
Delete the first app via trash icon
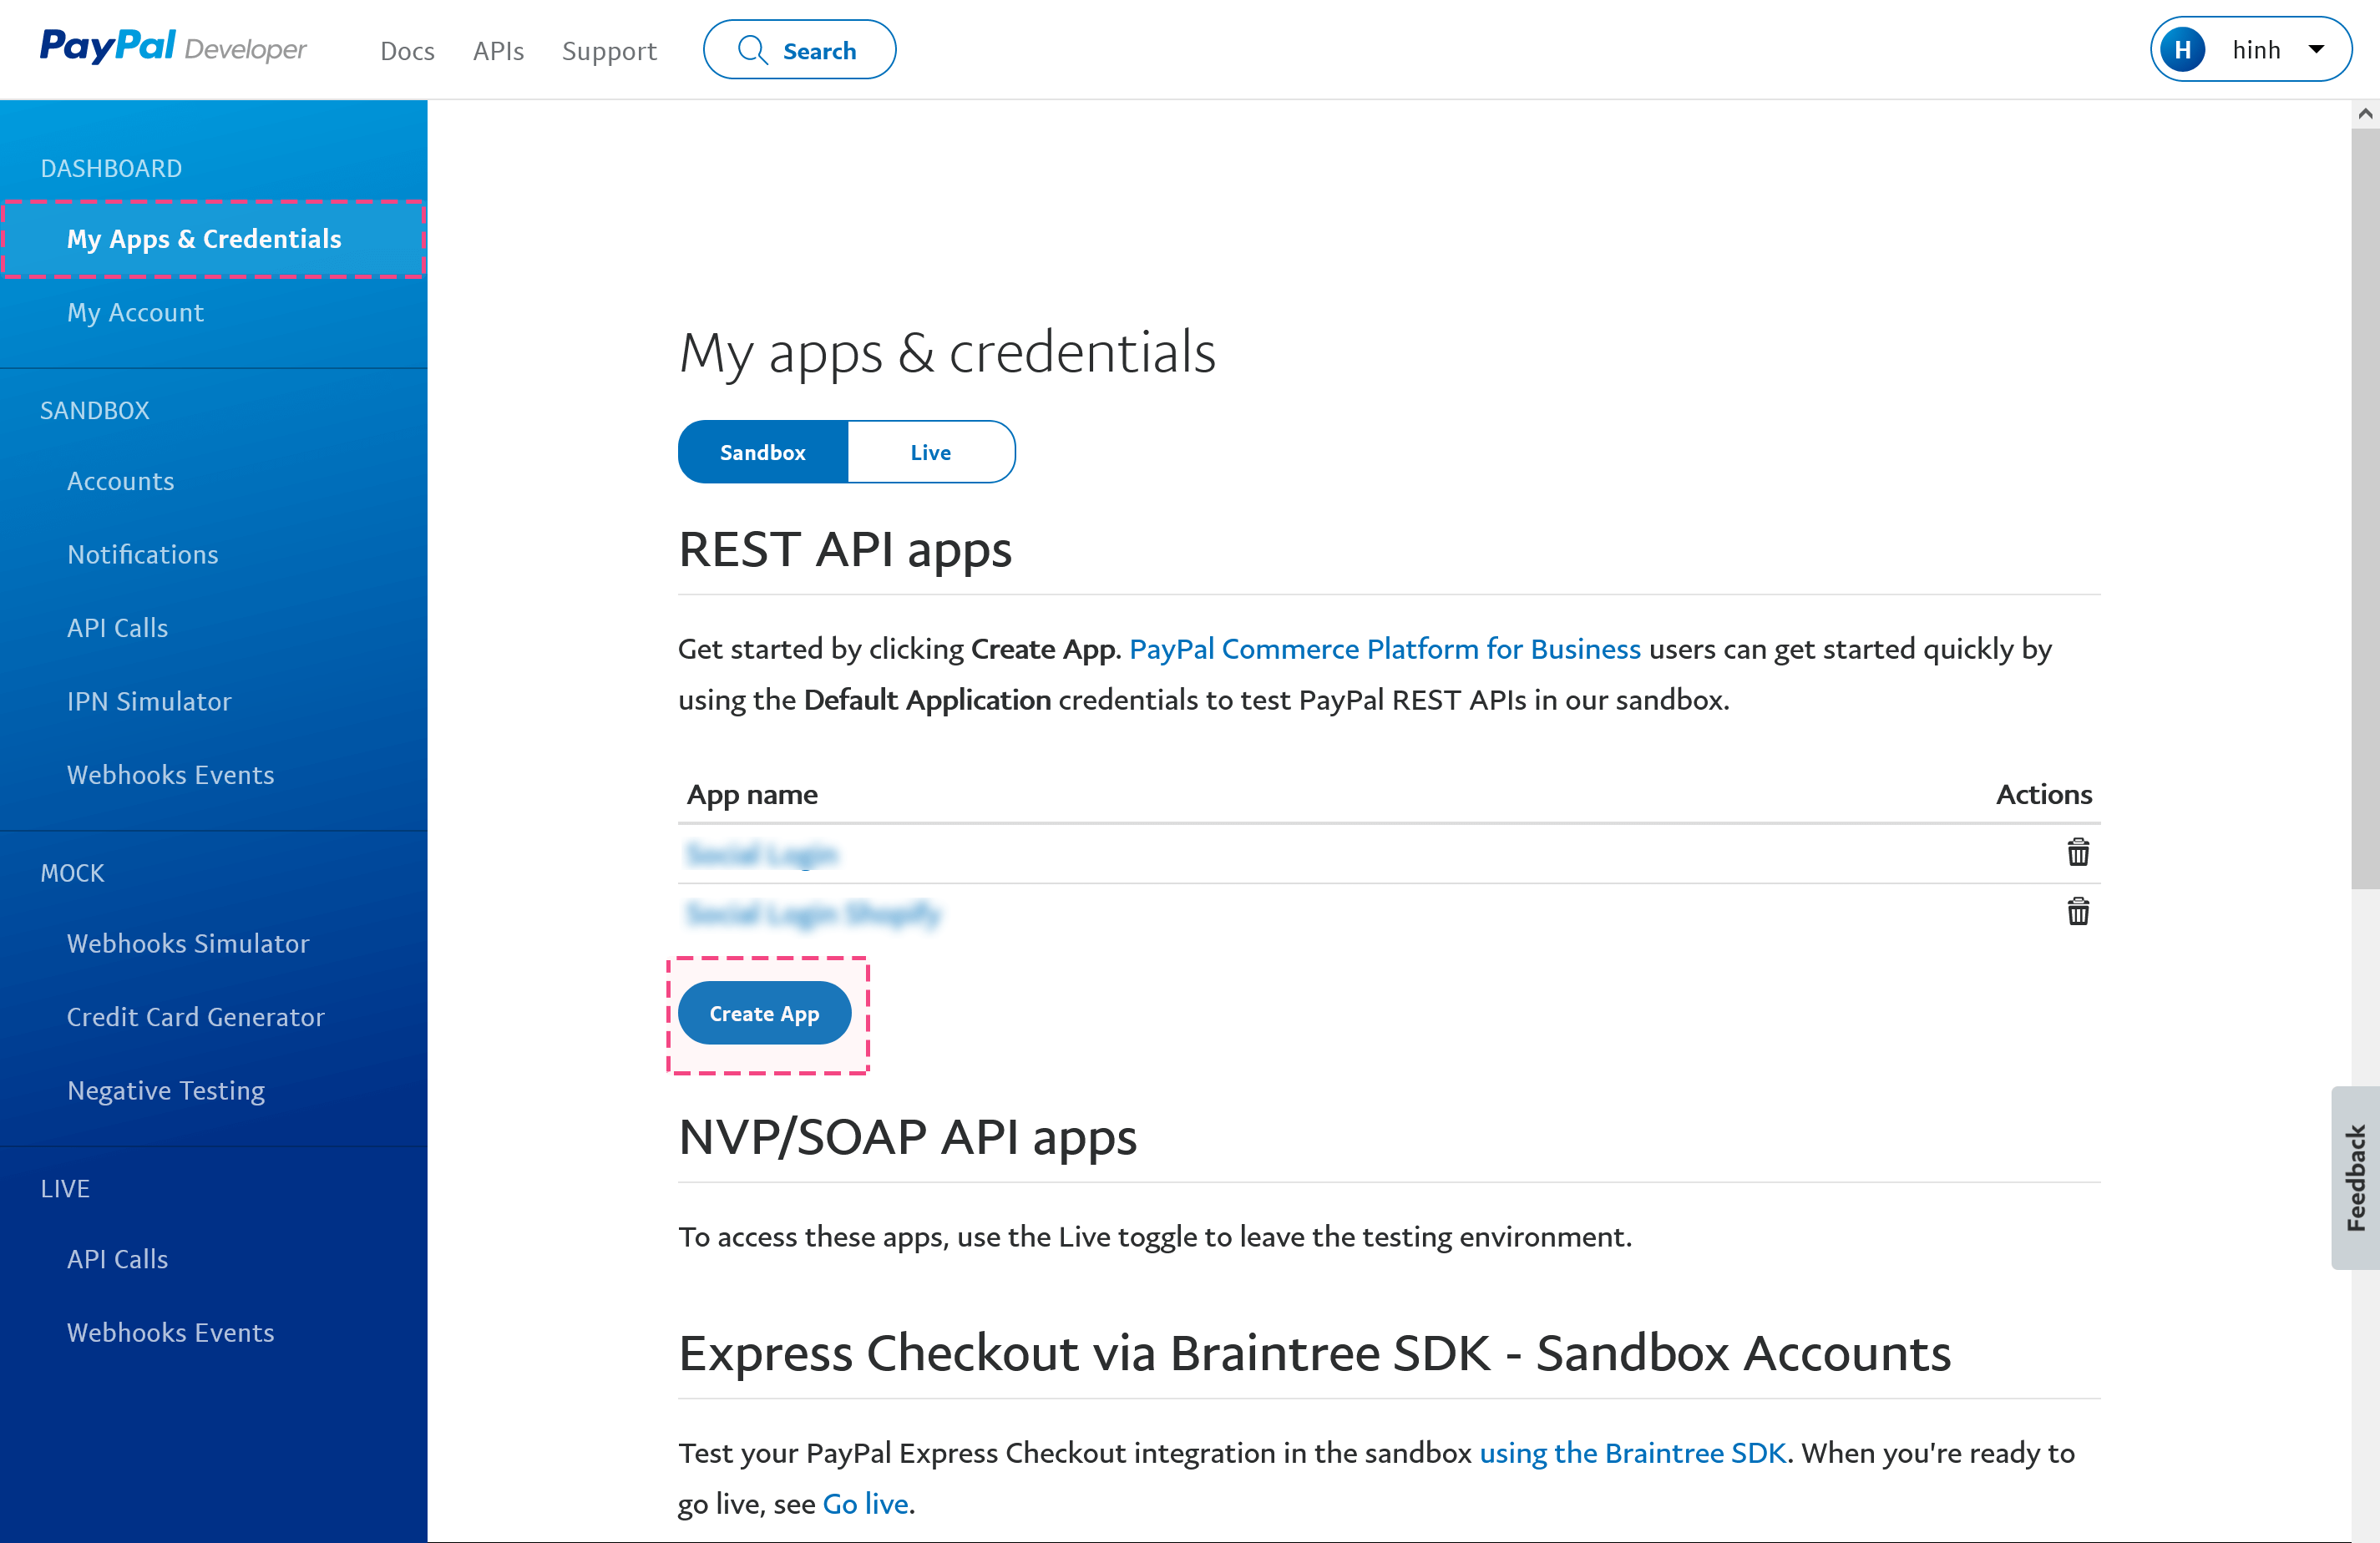[x=2078, y=853]
